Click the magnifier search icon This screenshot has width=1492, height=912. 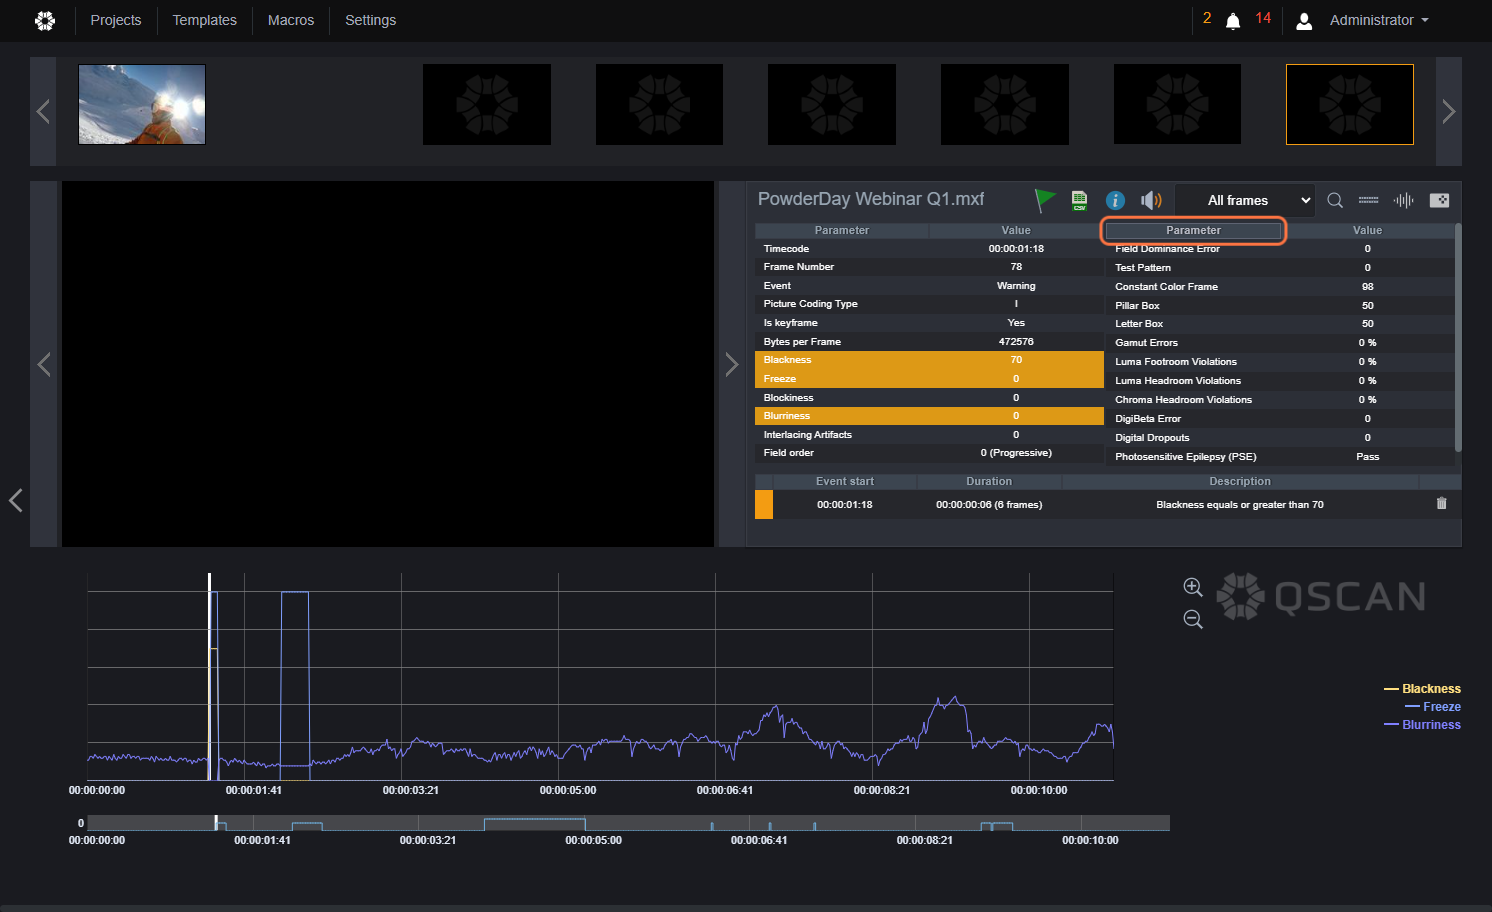[x=1335, y=200]
